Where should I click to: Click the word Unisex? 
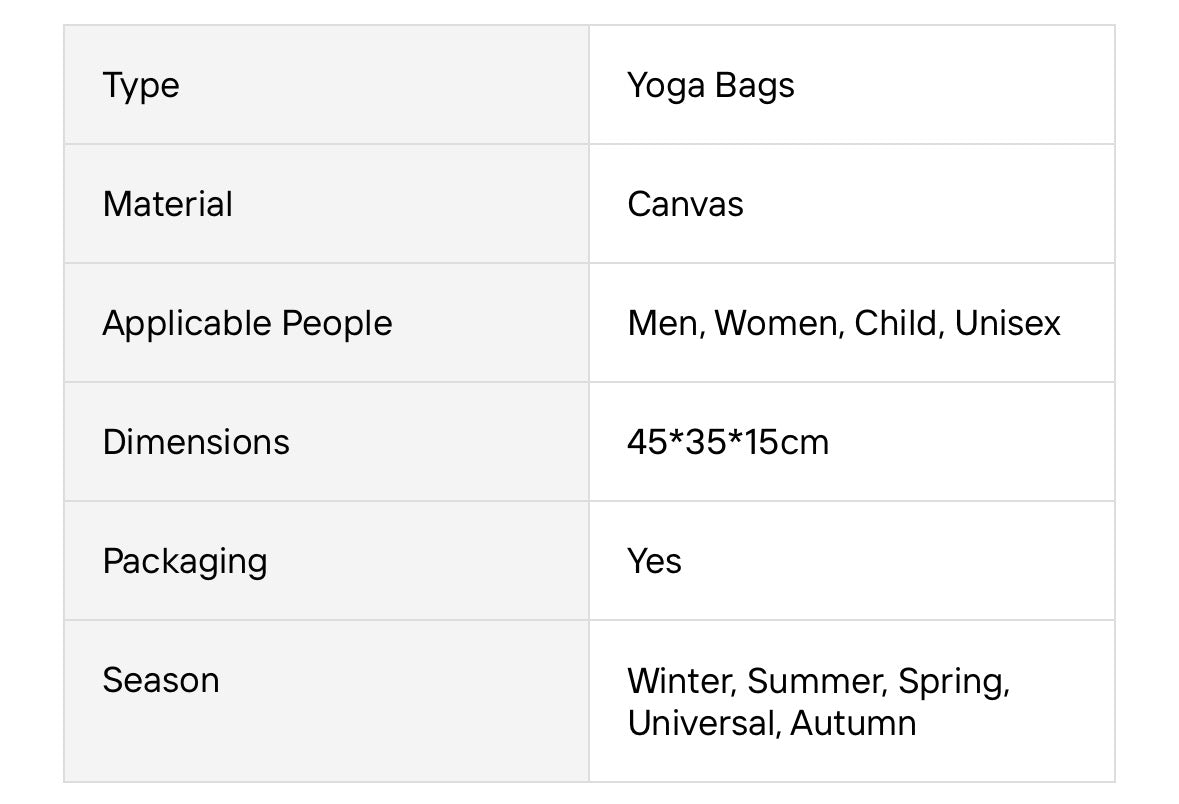[x=1008, y=323]
